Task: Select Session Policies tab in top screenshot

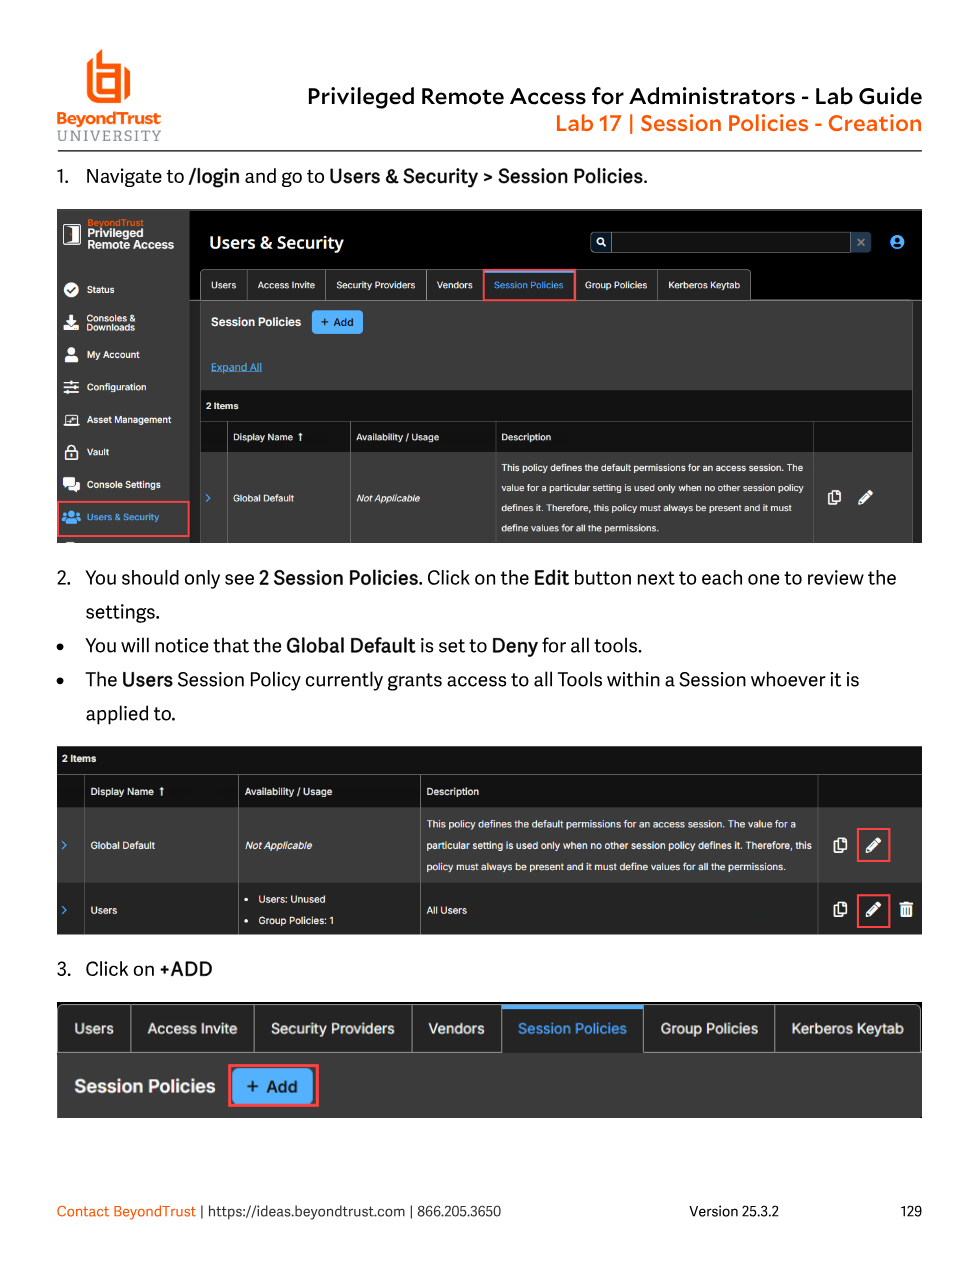Action: pos(529,285)
